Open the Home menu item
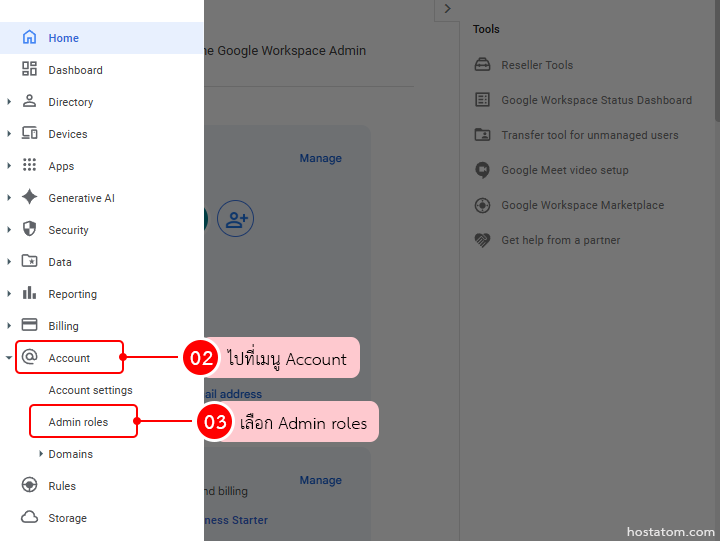This screenshot has height=541, width=720. point(101,38)
